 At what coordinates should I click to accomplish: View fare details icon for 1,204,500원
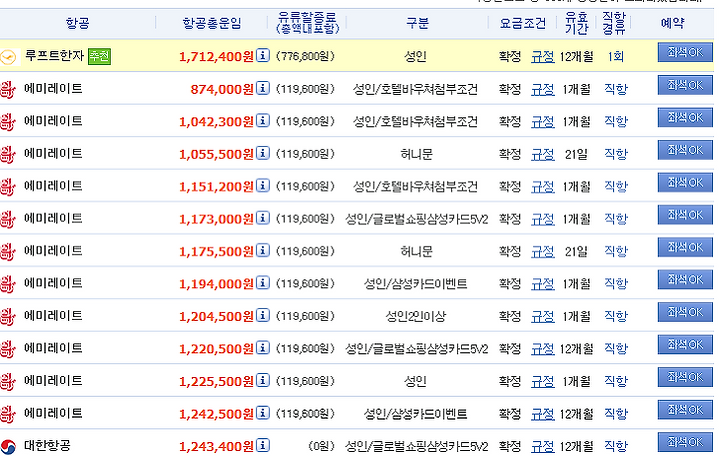click(263, 315)
